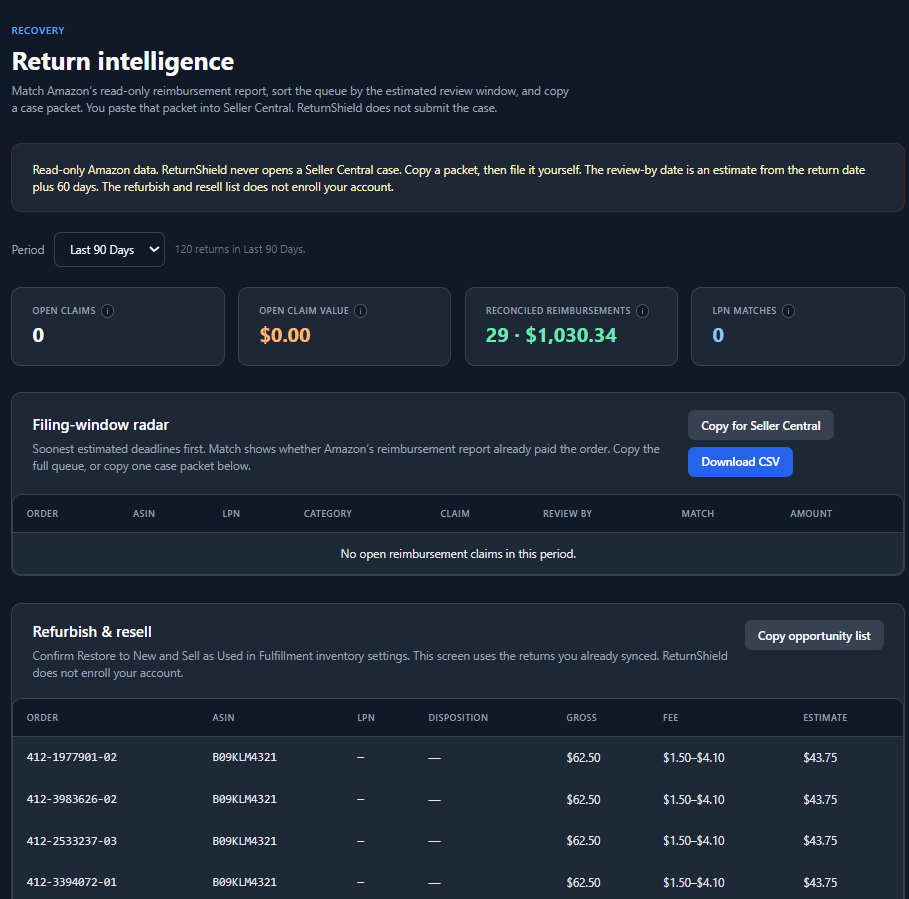The height and width of the screenshot is (899, 909).
Task: Click the $43.75 estimate for order 412-3983626-02
Action: [x=820, y=799]
